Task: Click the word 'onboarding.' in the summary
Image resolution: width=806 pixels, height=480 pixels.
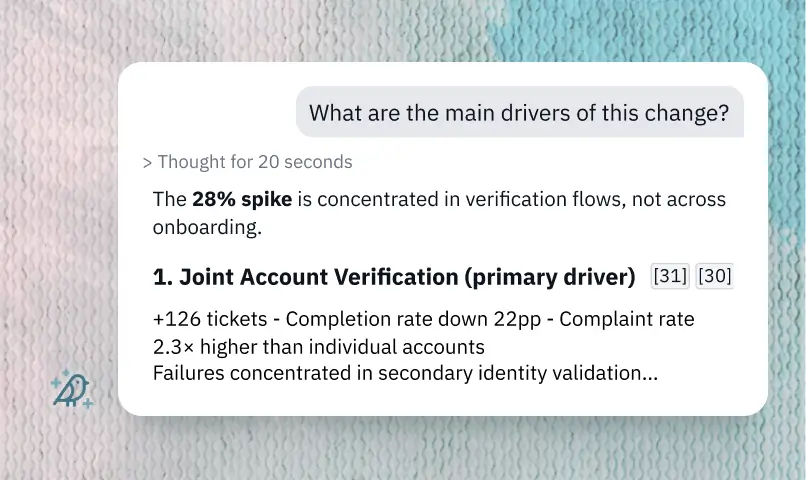Action: [x=207, y=227]
